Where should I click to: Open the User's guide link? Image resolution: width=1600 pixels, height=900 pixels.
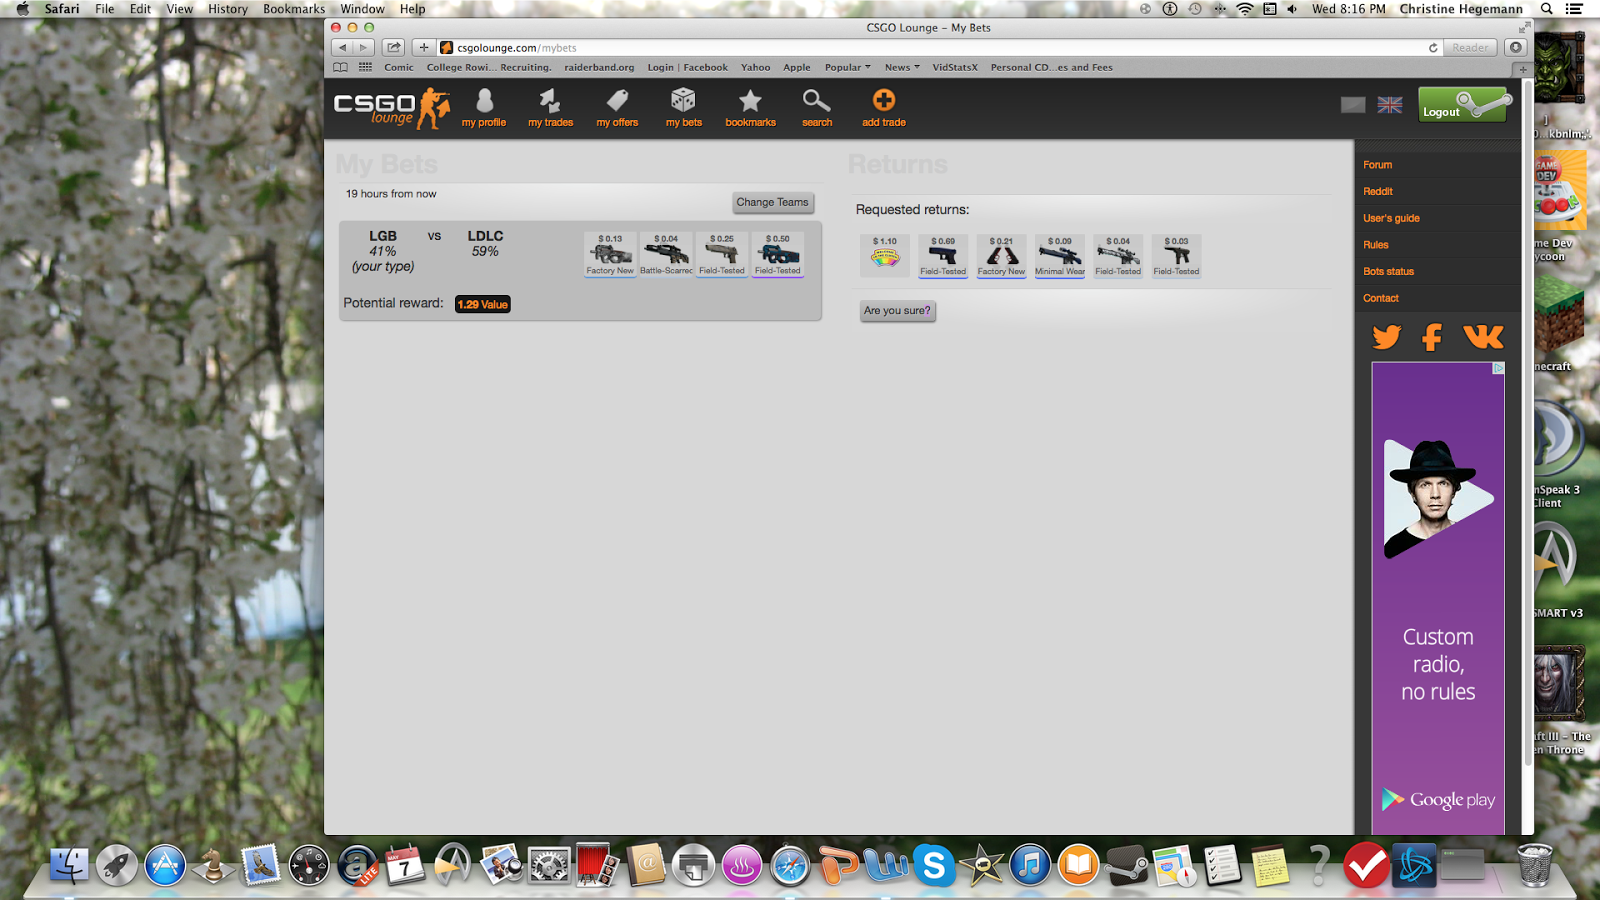click(1391, 218)
